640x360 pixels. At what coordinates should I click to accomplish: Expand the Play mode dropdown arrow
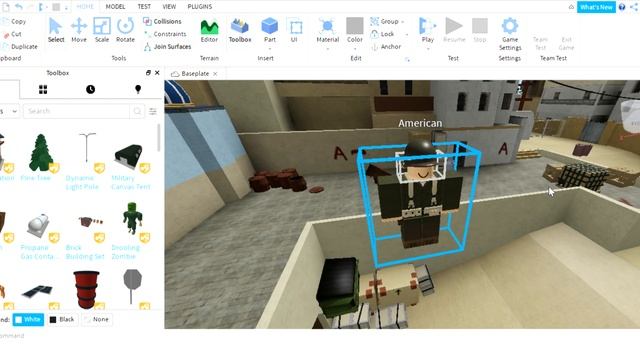click(x=428, y=49)
